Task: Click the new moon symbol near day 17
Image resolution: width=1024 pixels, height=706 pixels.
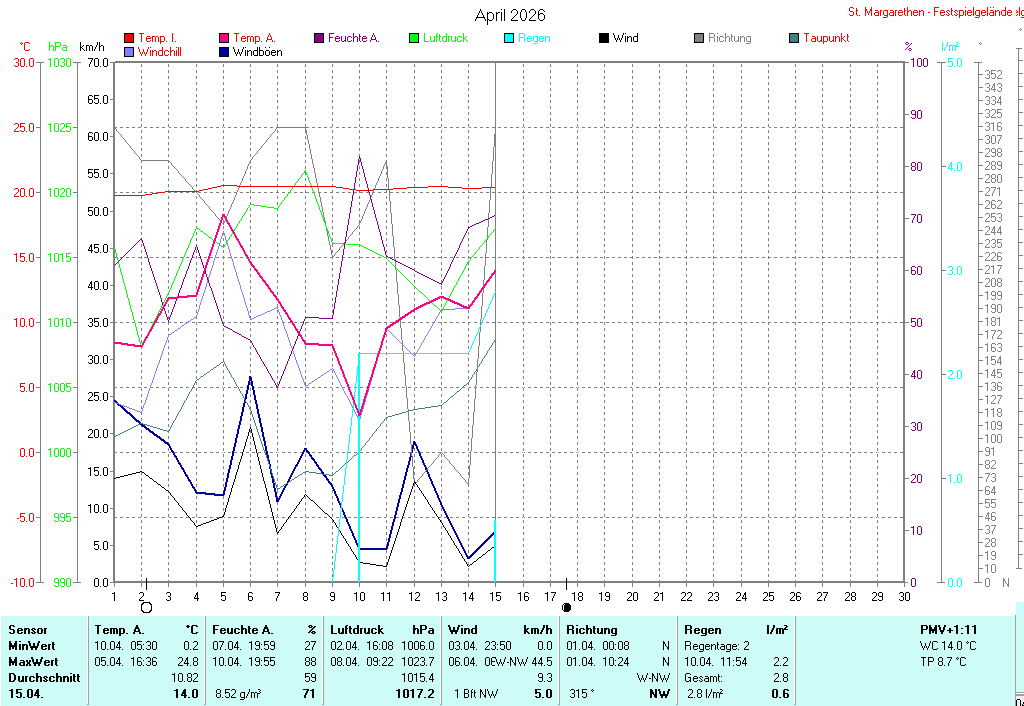Action: pos(567,607)
